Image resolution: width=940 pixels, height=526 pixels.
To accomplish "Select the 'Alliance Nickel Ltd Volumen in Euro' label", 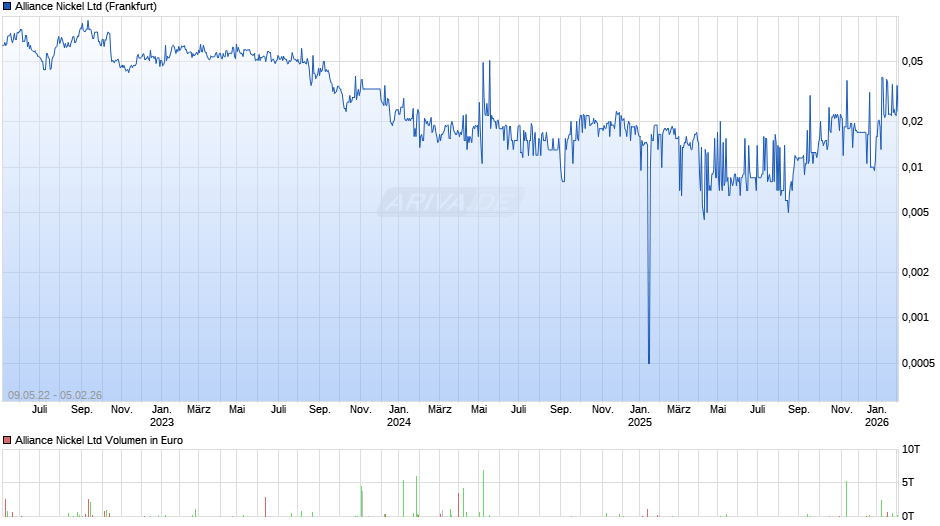I will pos(99,440).
